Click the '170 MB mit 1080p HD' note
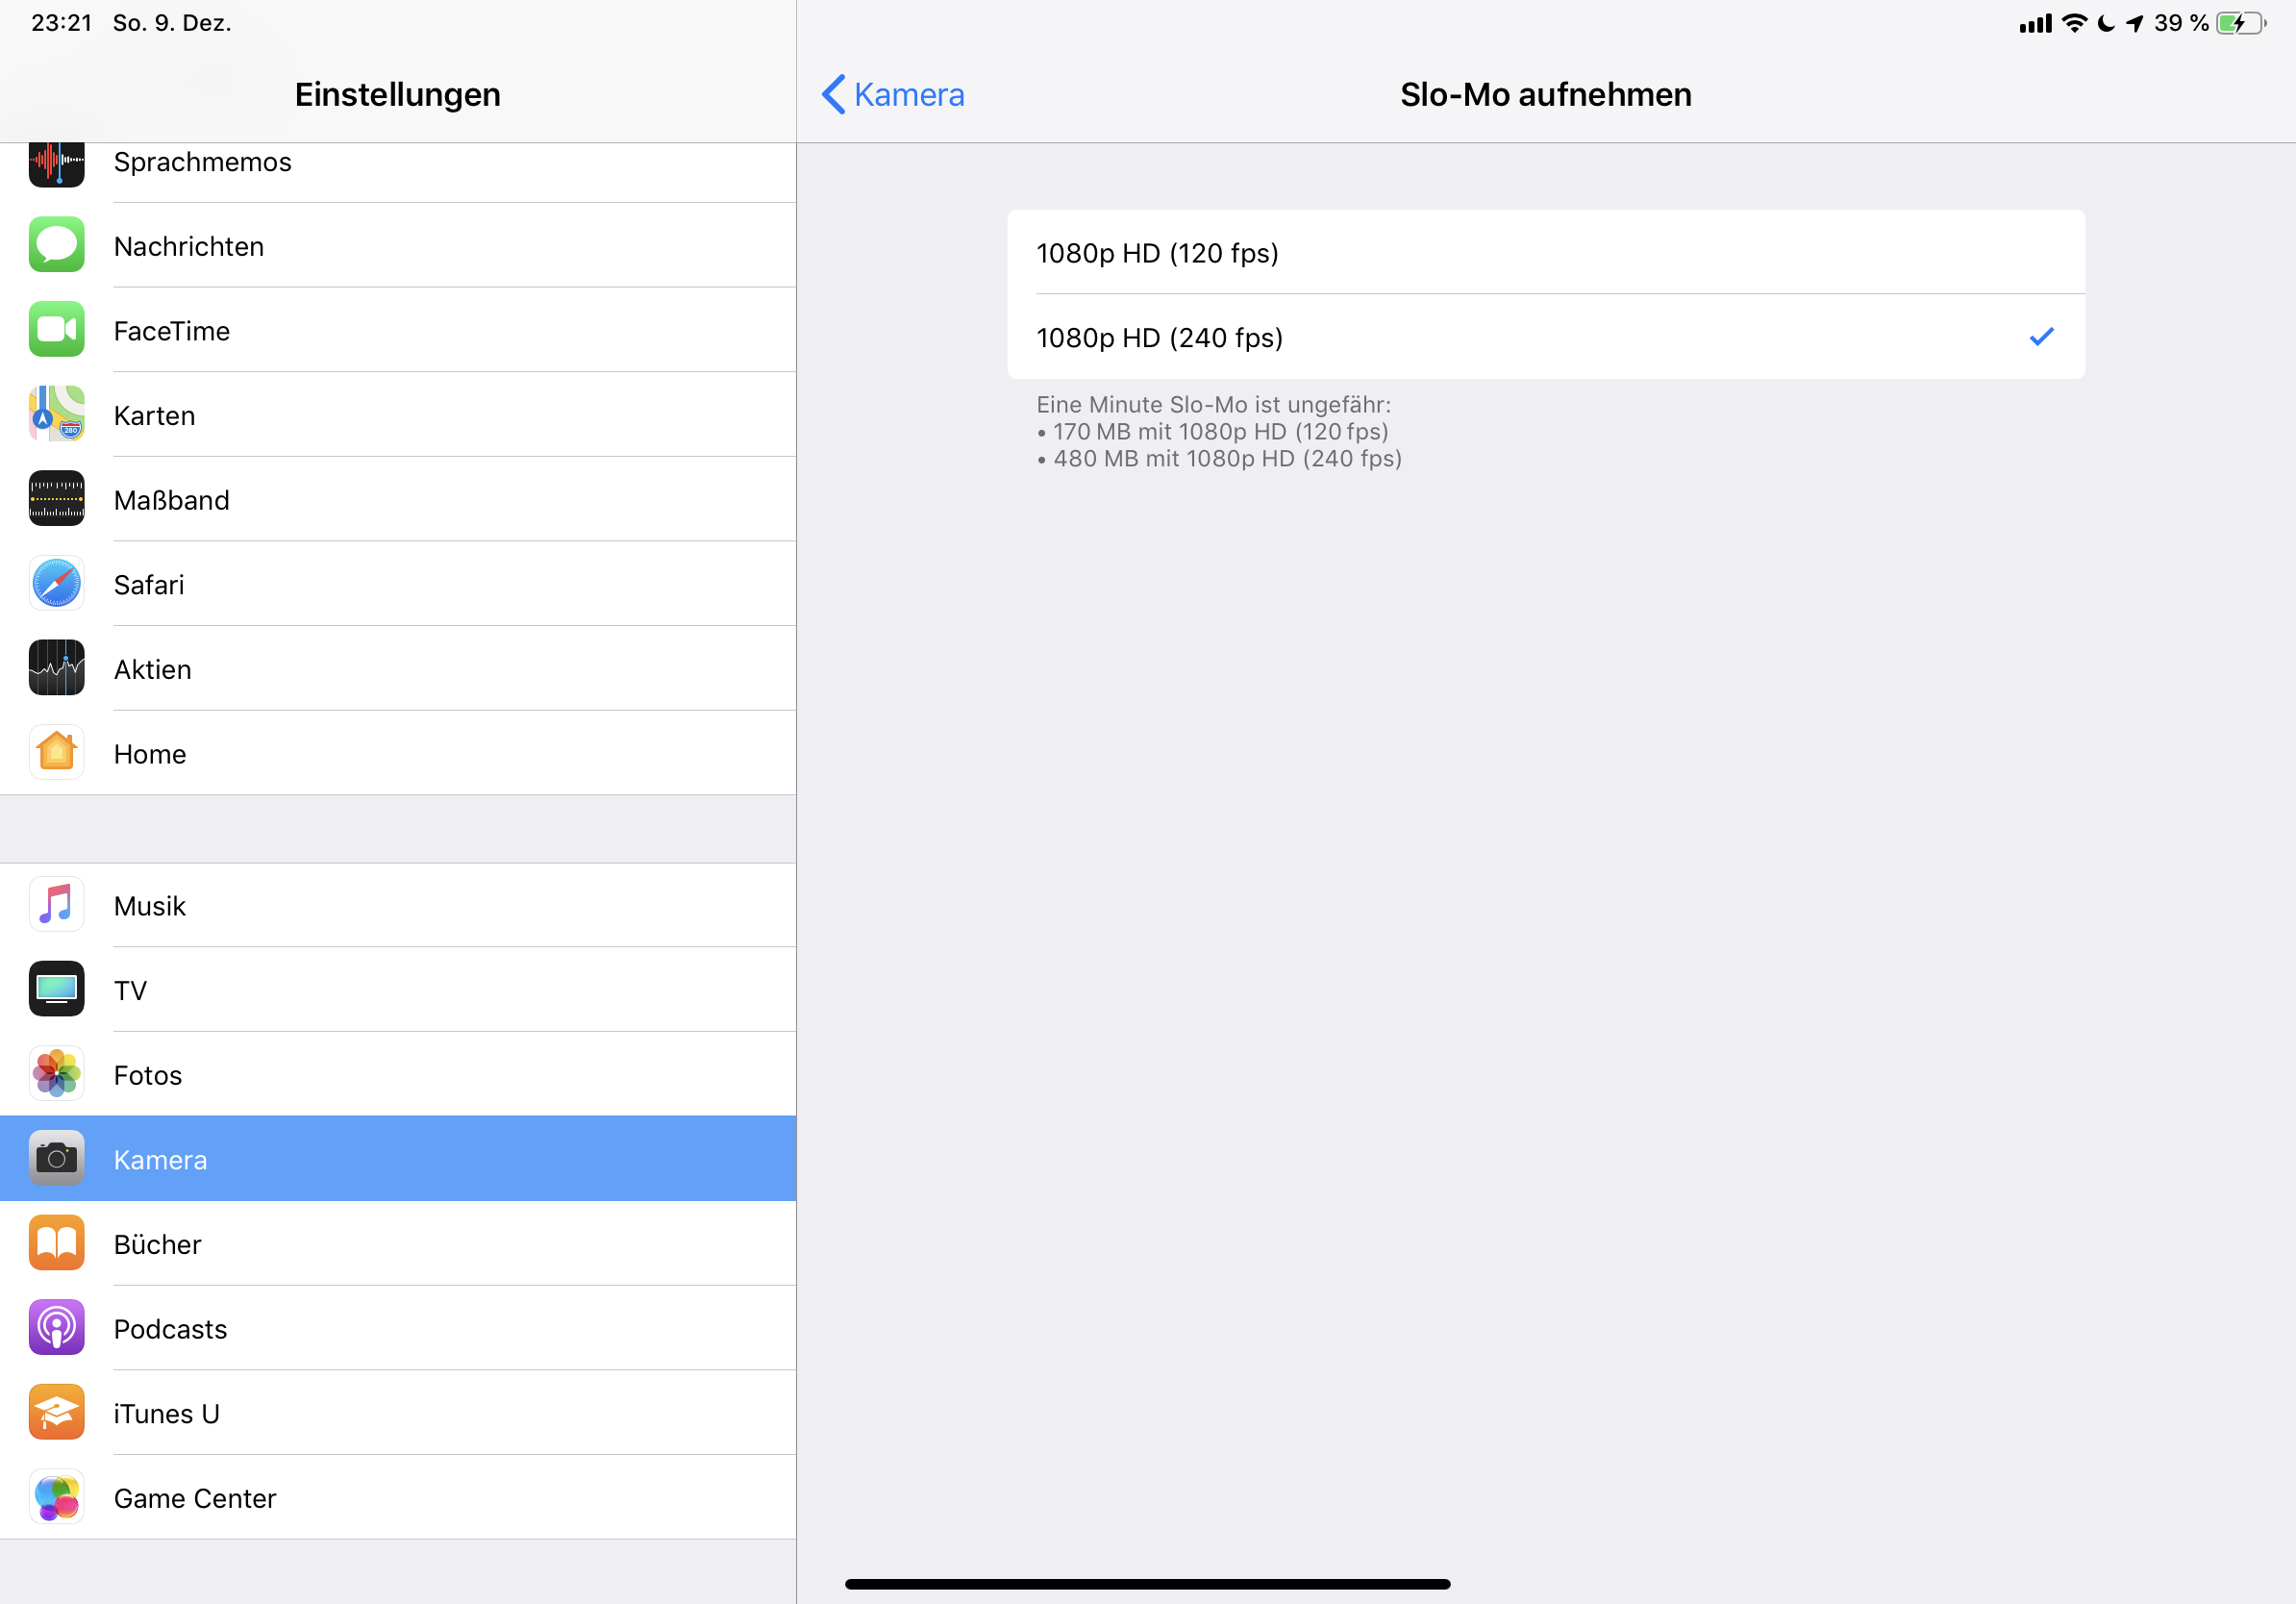This screenshot has height=1604, width=2296. pyautogui.click(x=1213, y=432)
